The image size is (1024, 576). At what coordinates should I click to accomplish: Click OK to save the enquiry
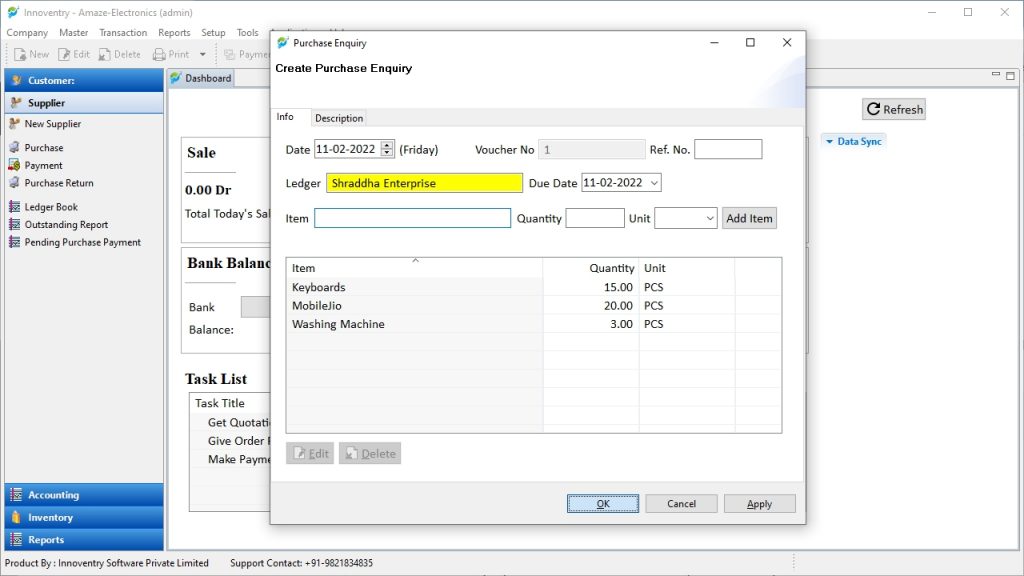pos(603,504)
